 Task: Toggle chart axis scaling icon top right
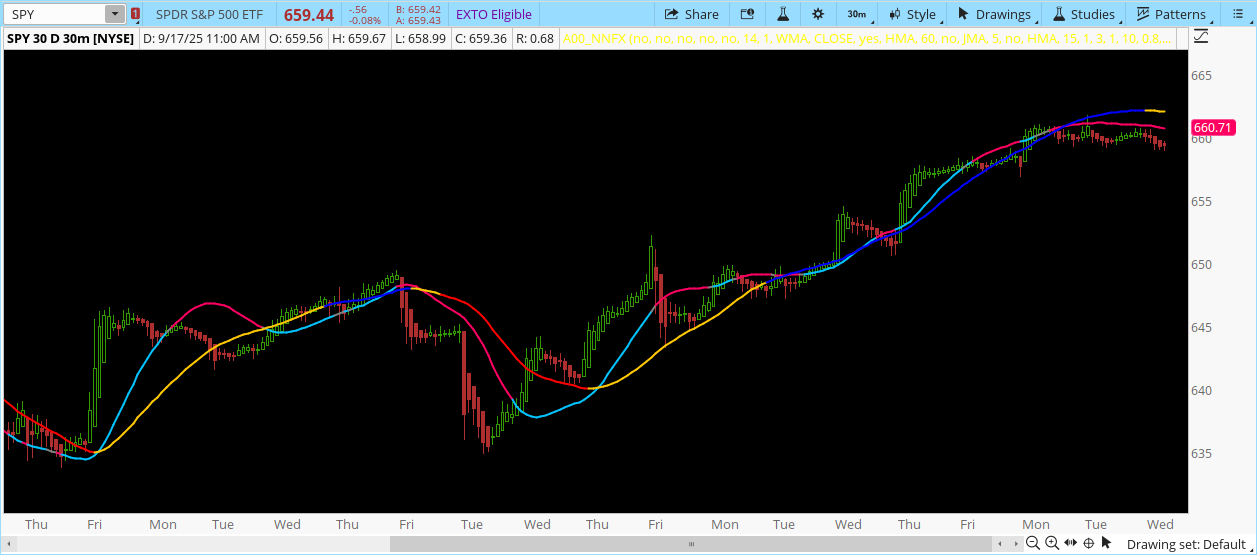coord(1201,36)
